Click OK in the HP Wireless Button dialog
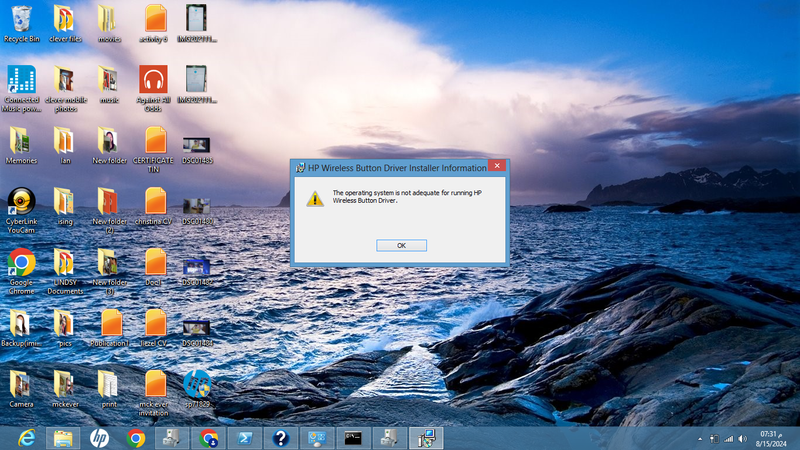This screenshot has height=450, width=800. [401, 245]
